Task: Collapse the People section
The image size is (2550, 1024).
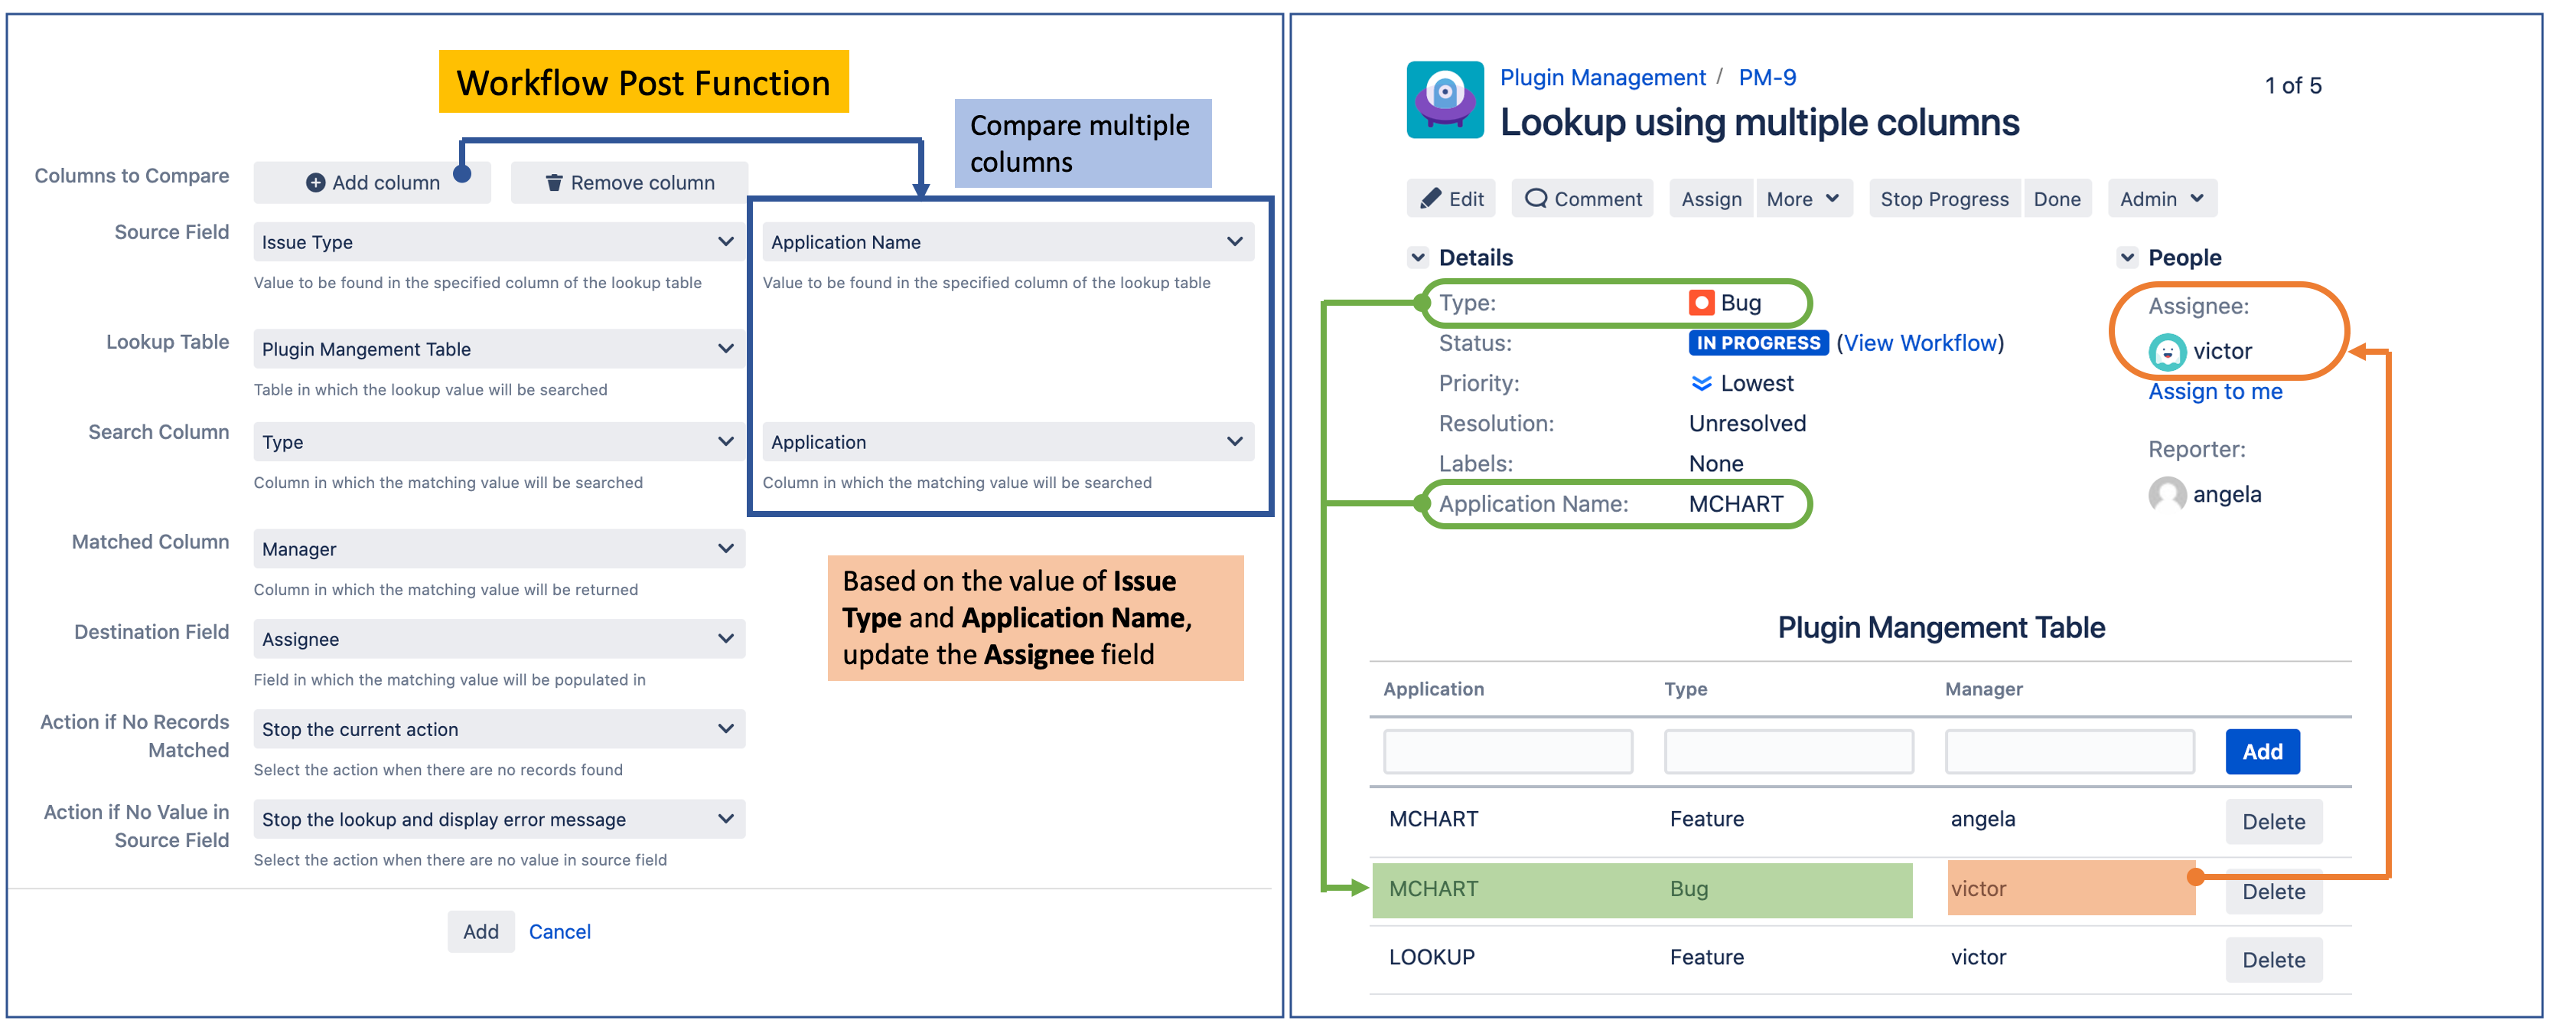Action: [x=2126, y=257]
